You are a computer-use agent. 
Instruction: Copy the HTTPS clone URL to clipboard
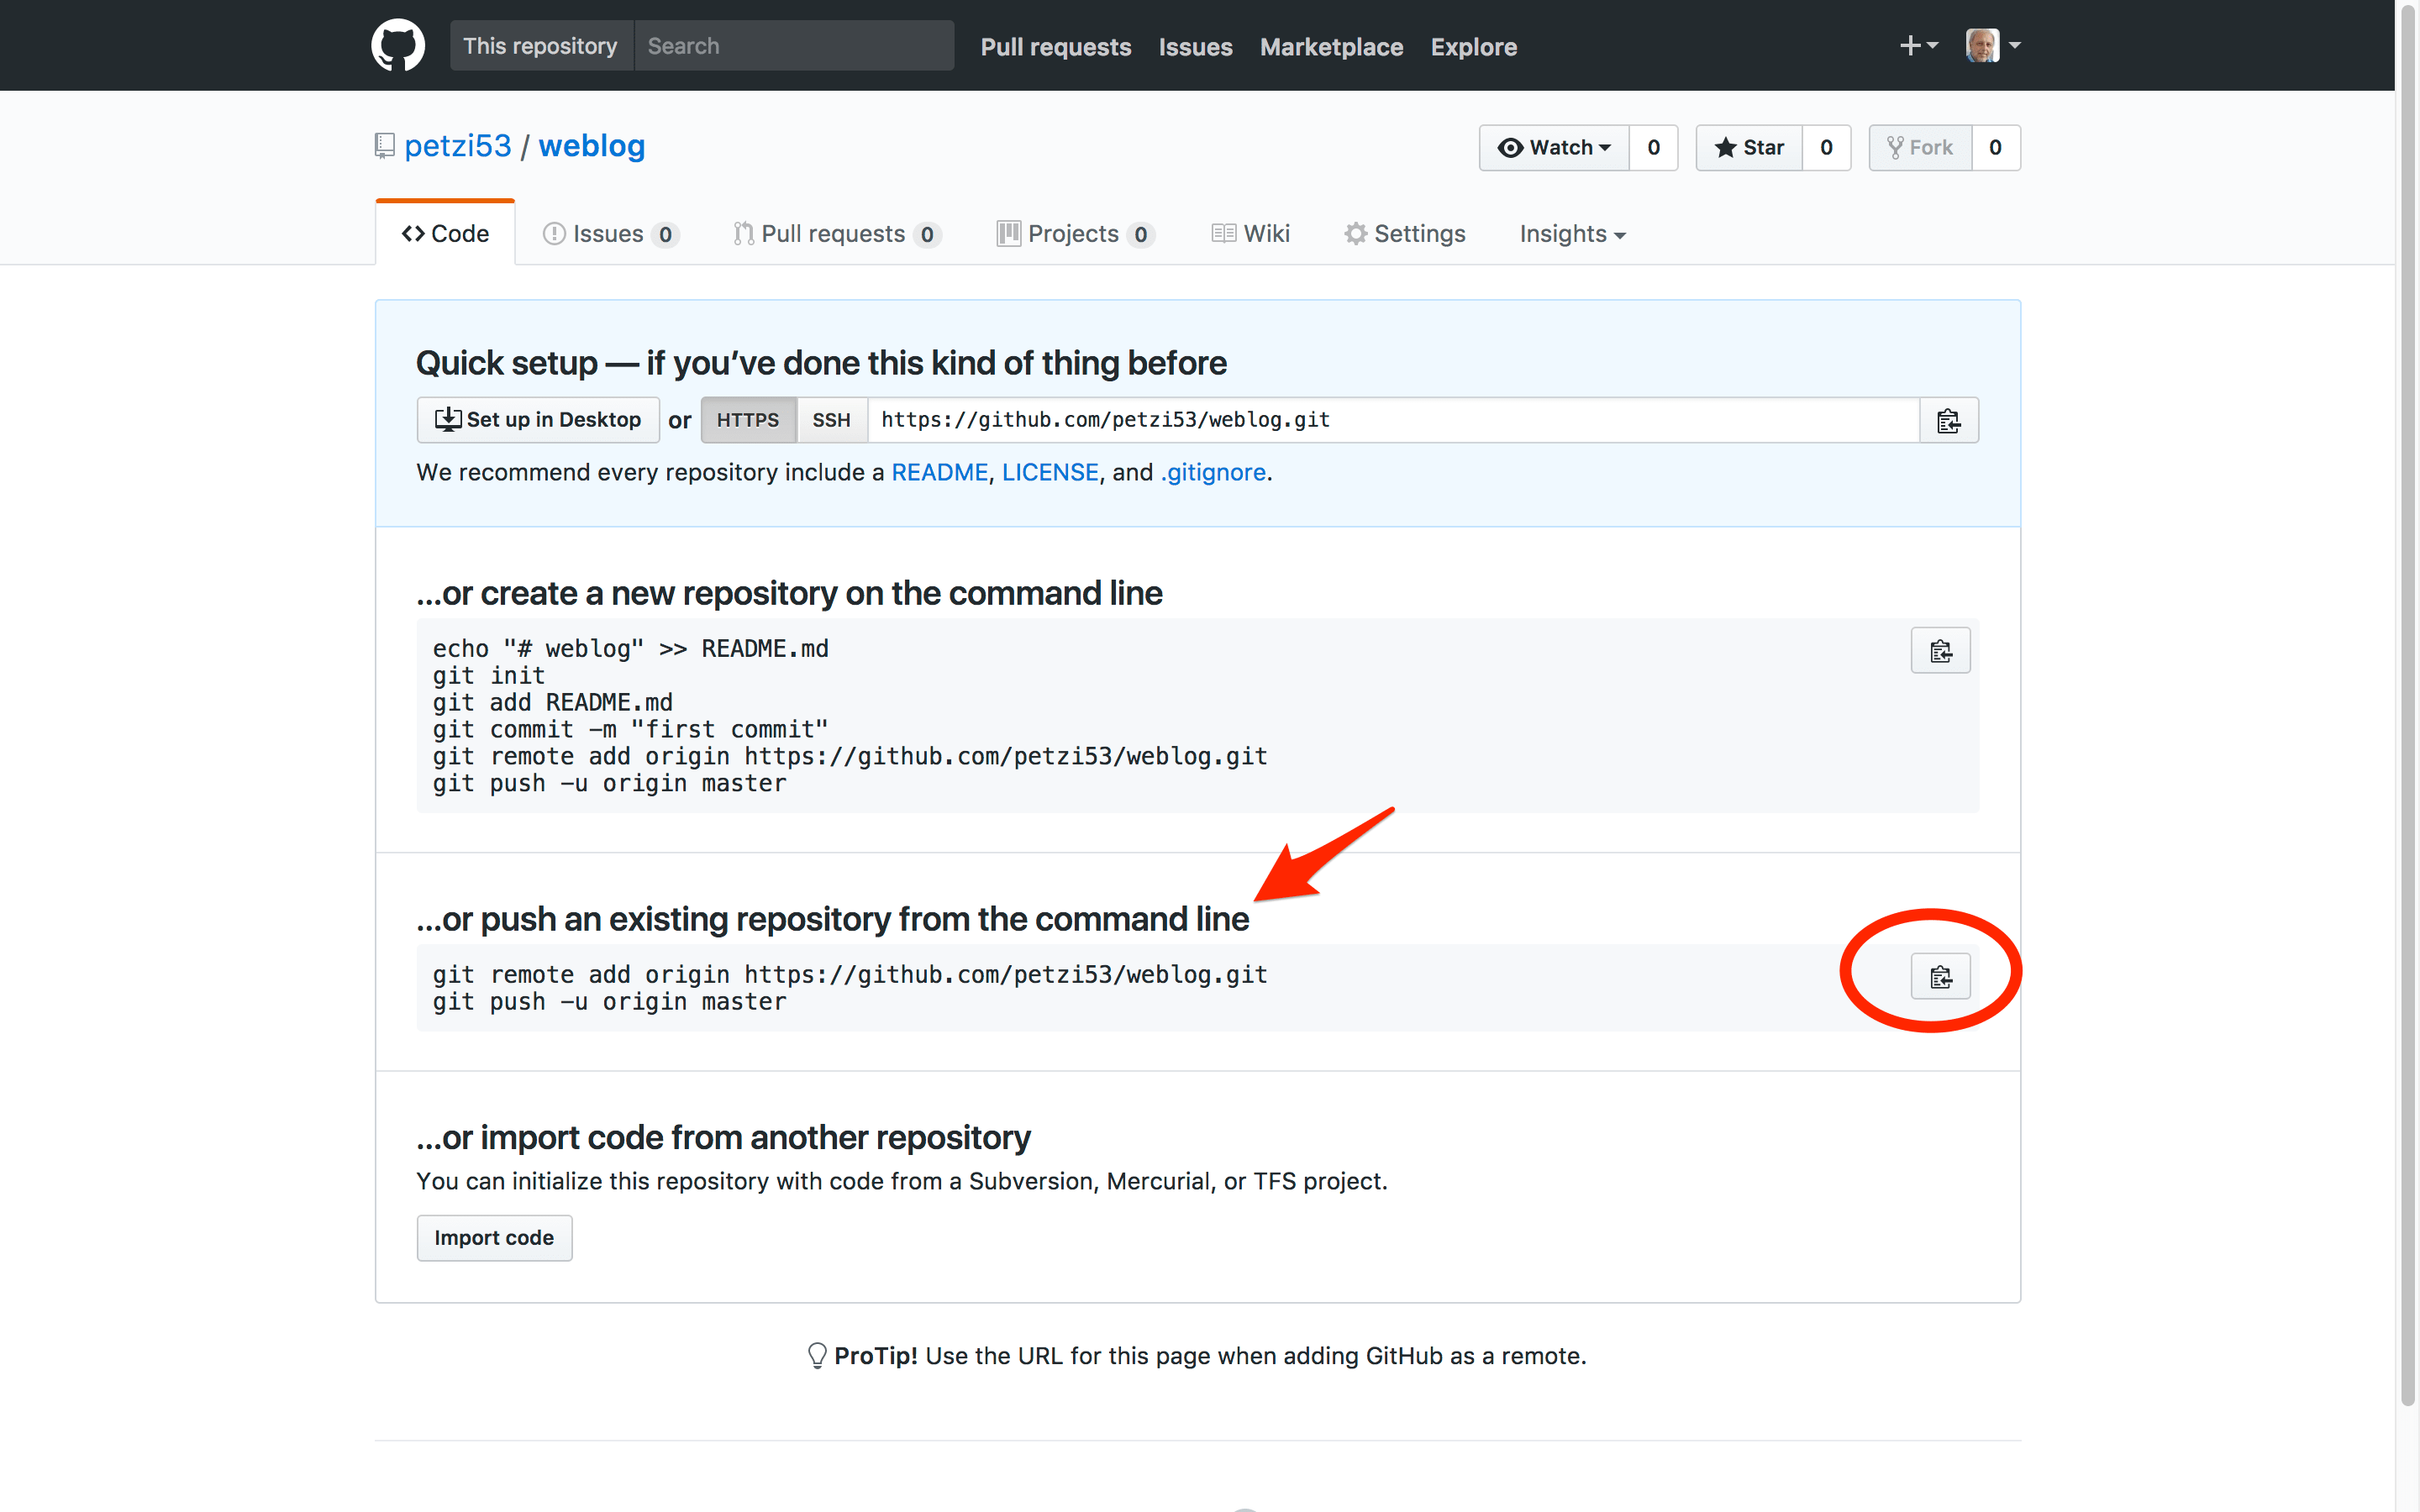(x=1947, y=421)
